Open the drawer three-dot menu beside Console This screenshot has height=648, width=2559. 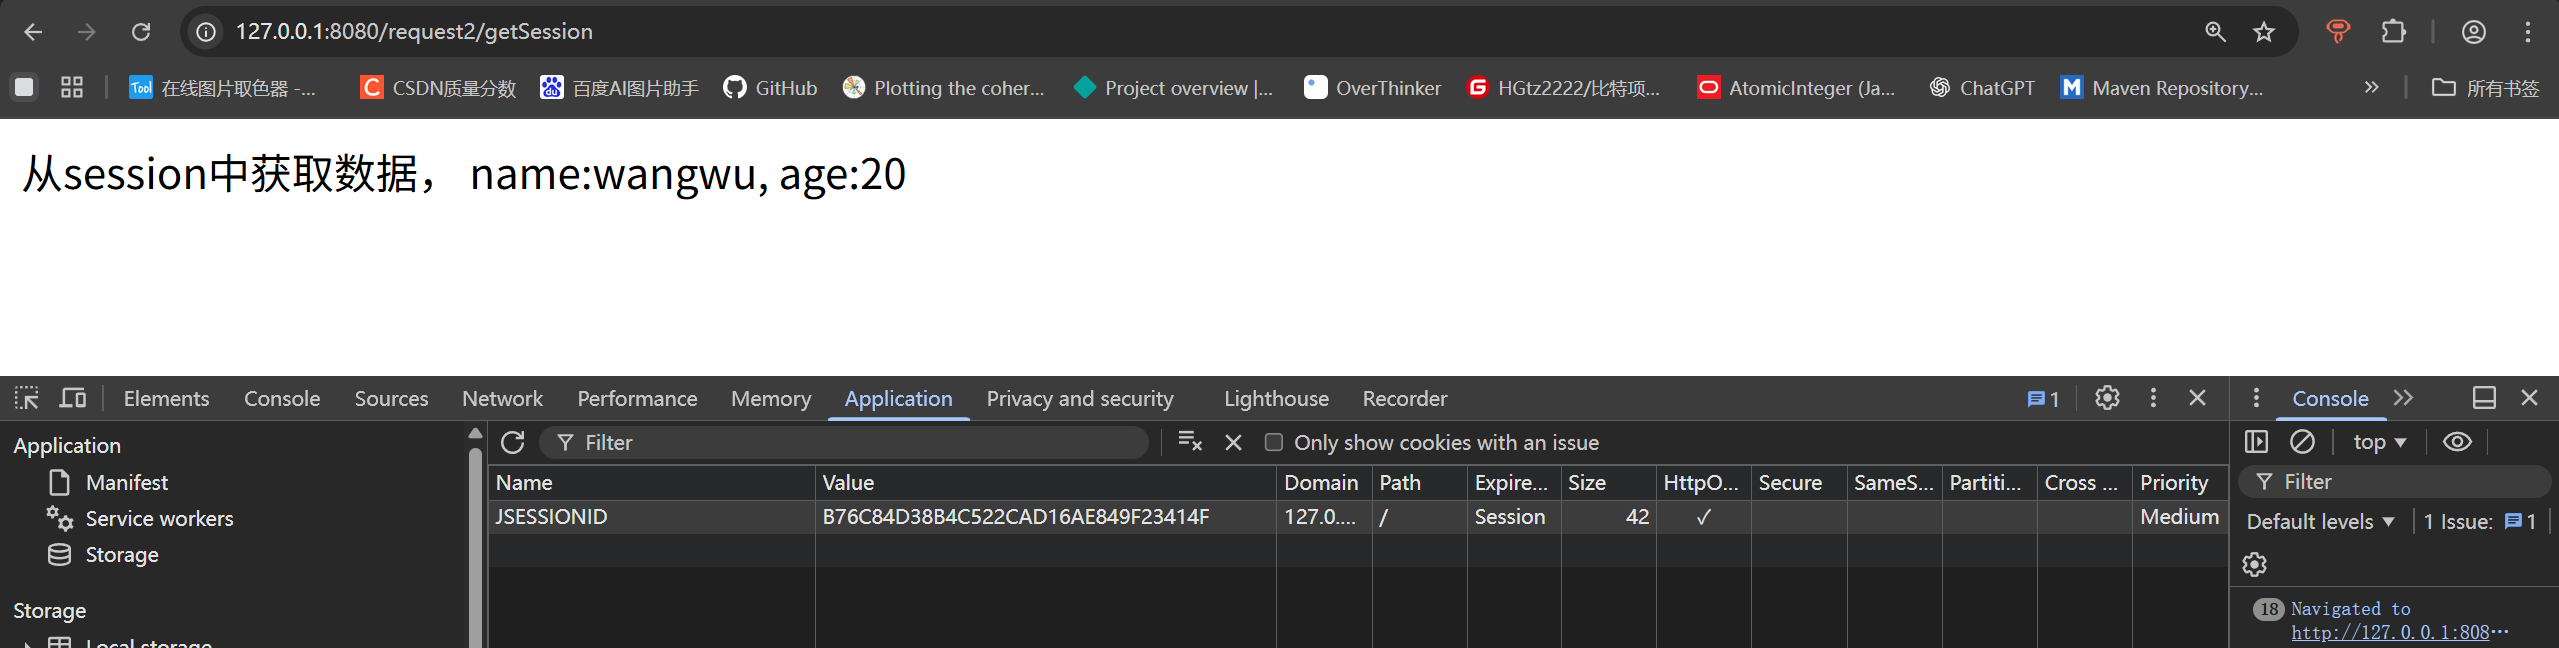click(2256, 398)
